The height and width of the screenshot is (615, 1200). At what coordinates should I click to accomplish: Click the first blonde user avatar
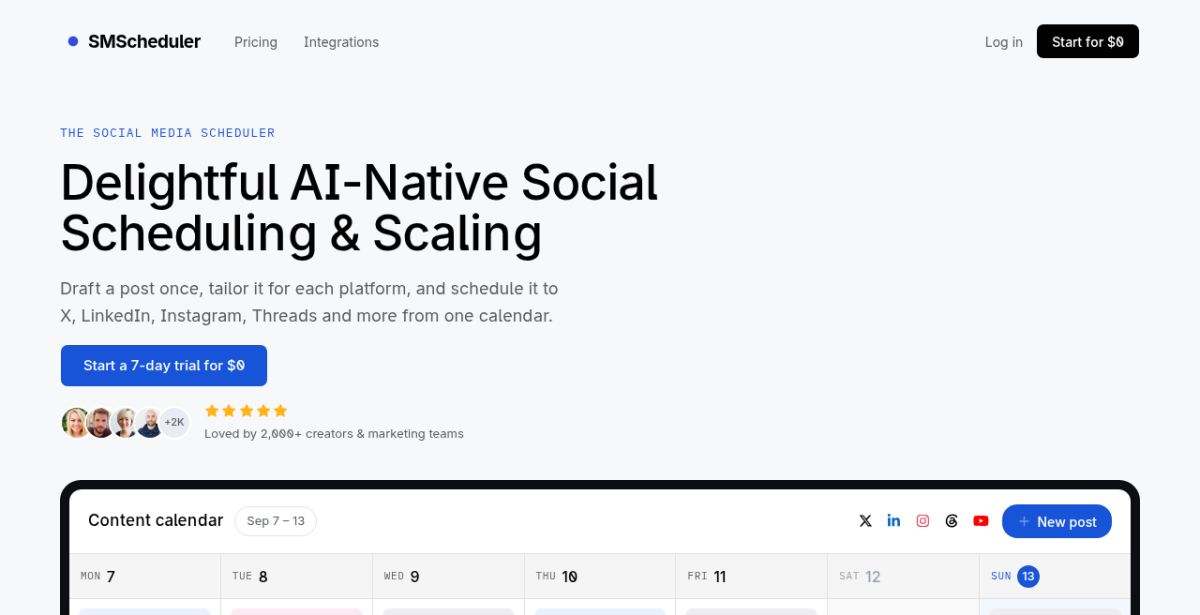tap(76, 423)
